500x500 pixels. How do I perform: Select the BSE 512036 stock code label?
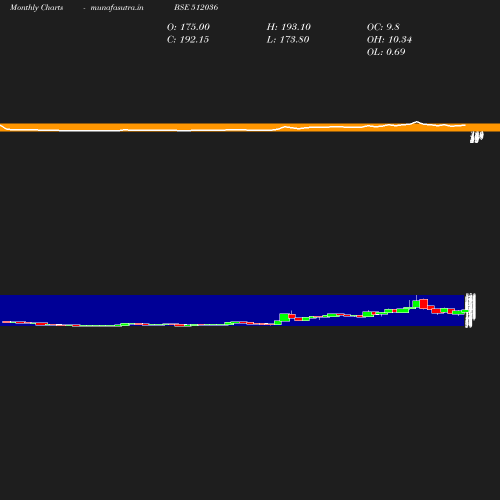coord(196,7)
